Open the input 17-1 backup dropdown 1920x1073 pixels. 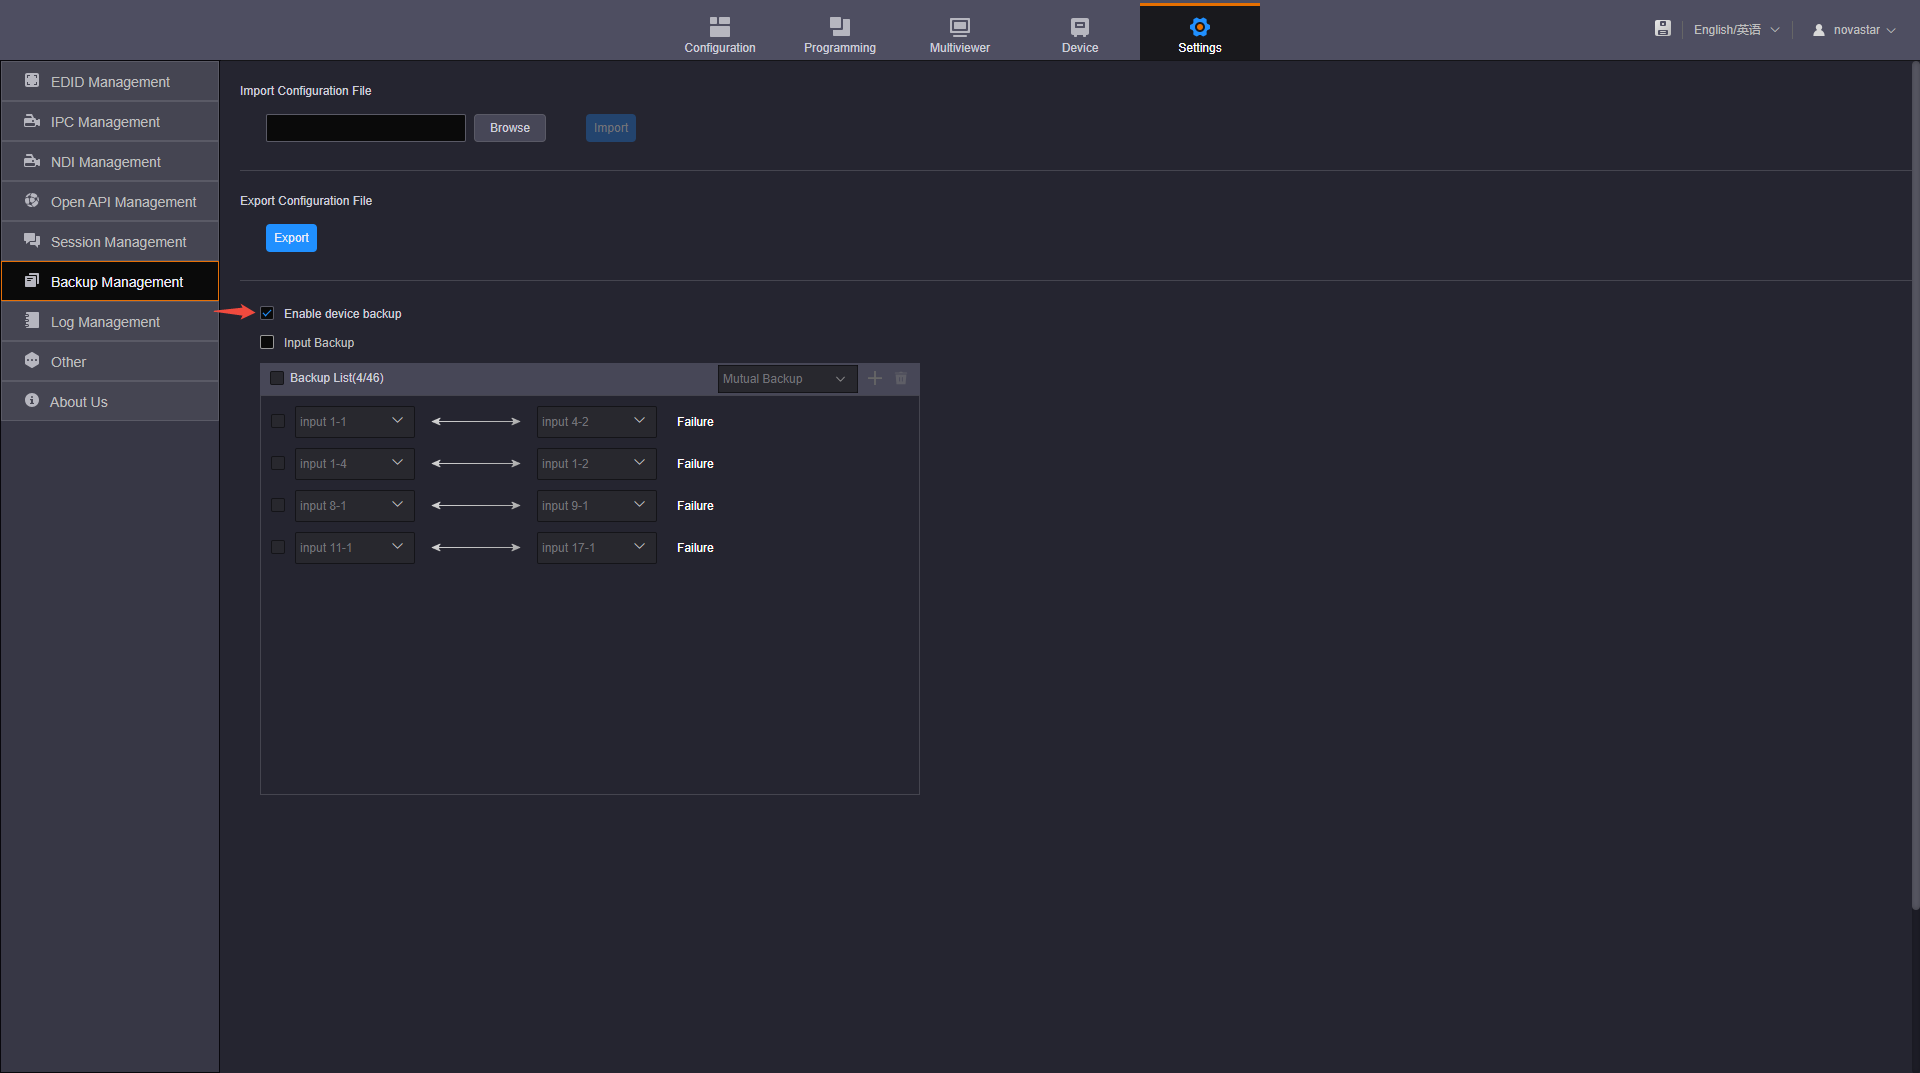point(596,547)
